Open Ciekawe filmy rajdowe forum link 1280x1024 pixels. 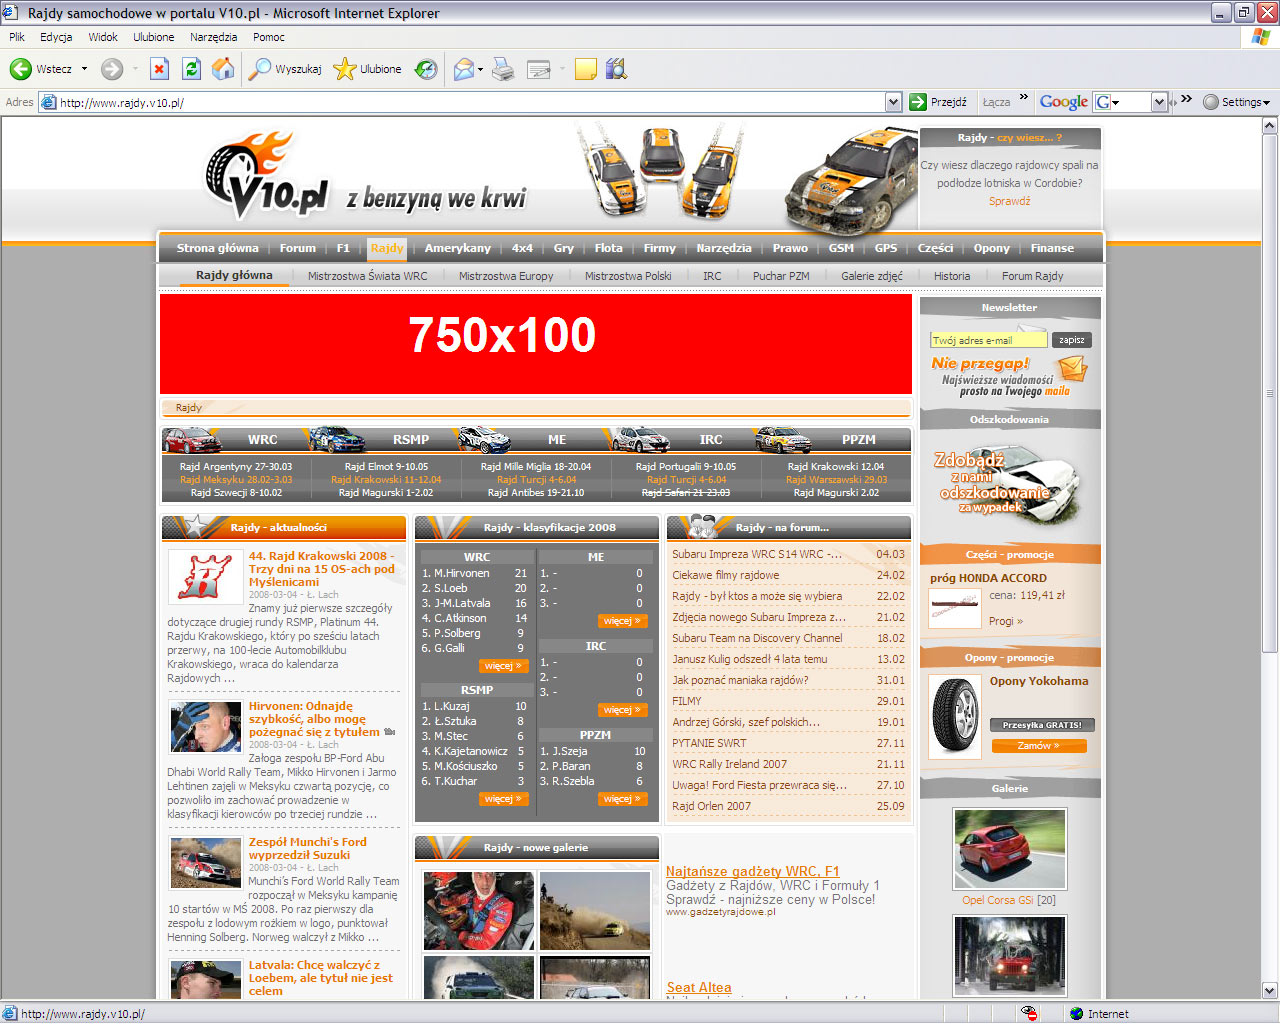[725, 575]
